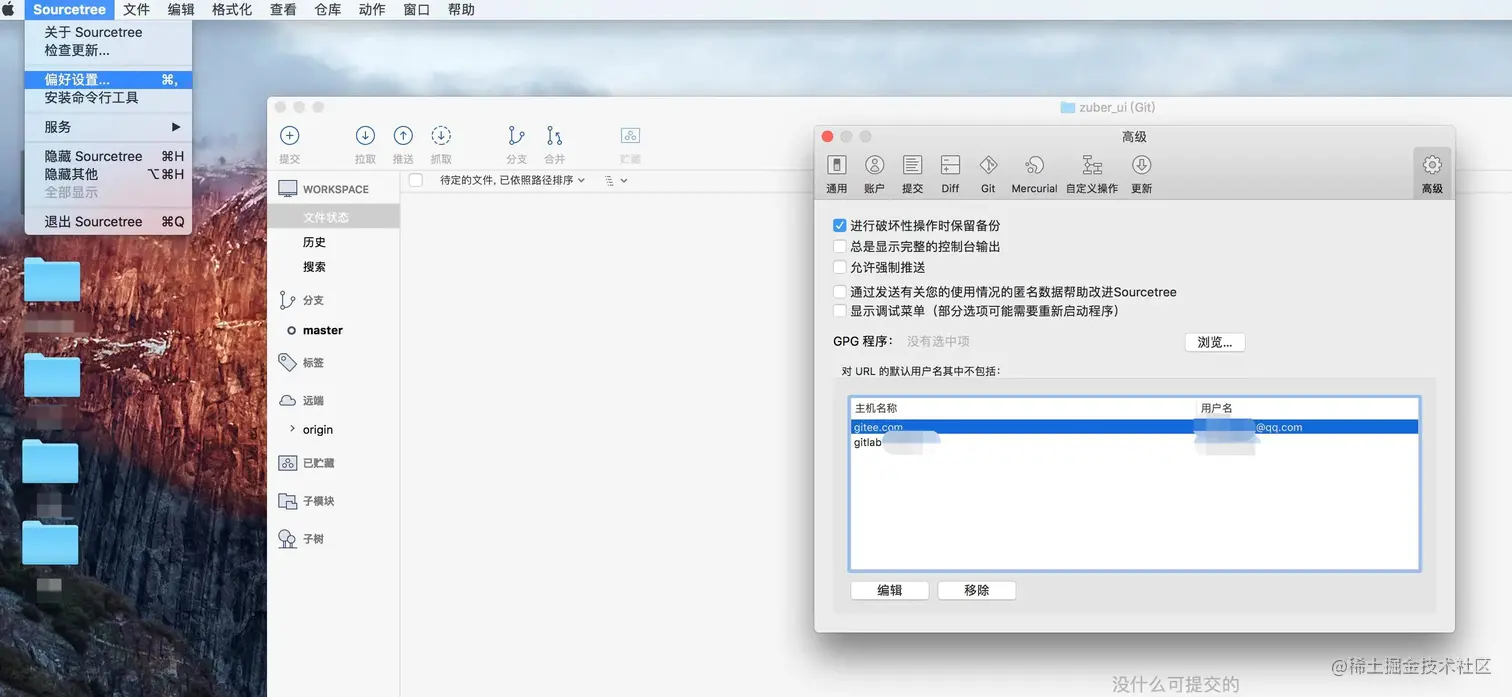Click the Tags (标签) sidebar section
Viewport: 1512px width, 697px height.
click(x=313, y=362)
